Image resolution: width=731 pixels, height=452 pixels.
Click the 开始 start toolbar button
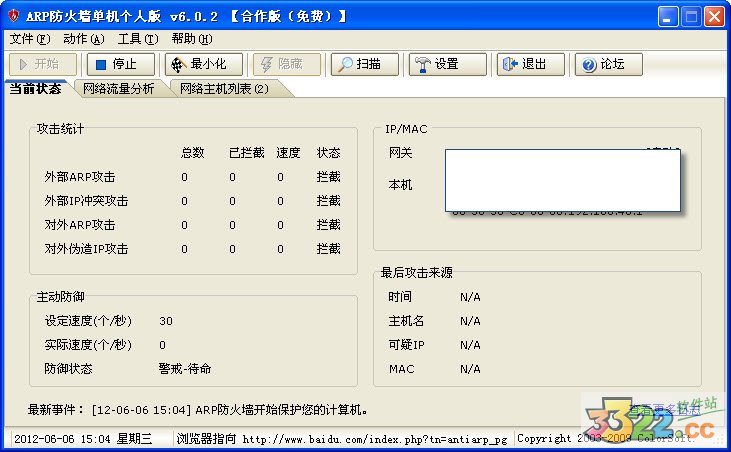pyautogui.click(x=42, y=64)
